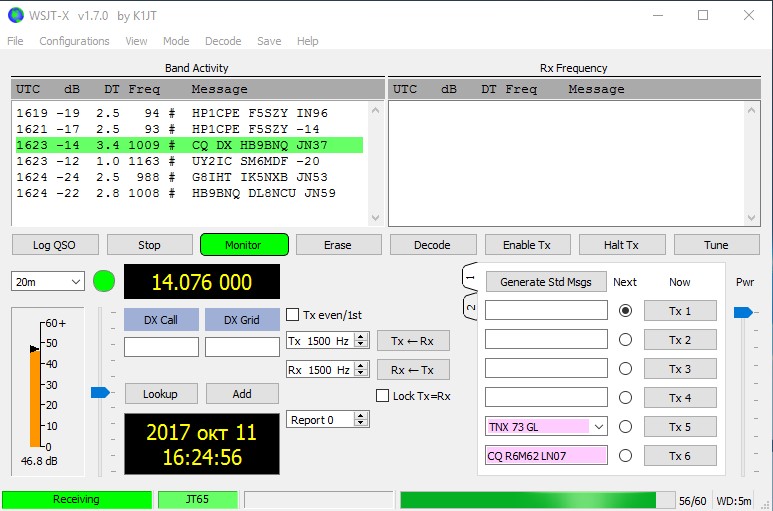The width and height of the screenshot is (773, 511).
Task: Decrease Report 0 value with down arrow
Action: [x=361, y=423]
